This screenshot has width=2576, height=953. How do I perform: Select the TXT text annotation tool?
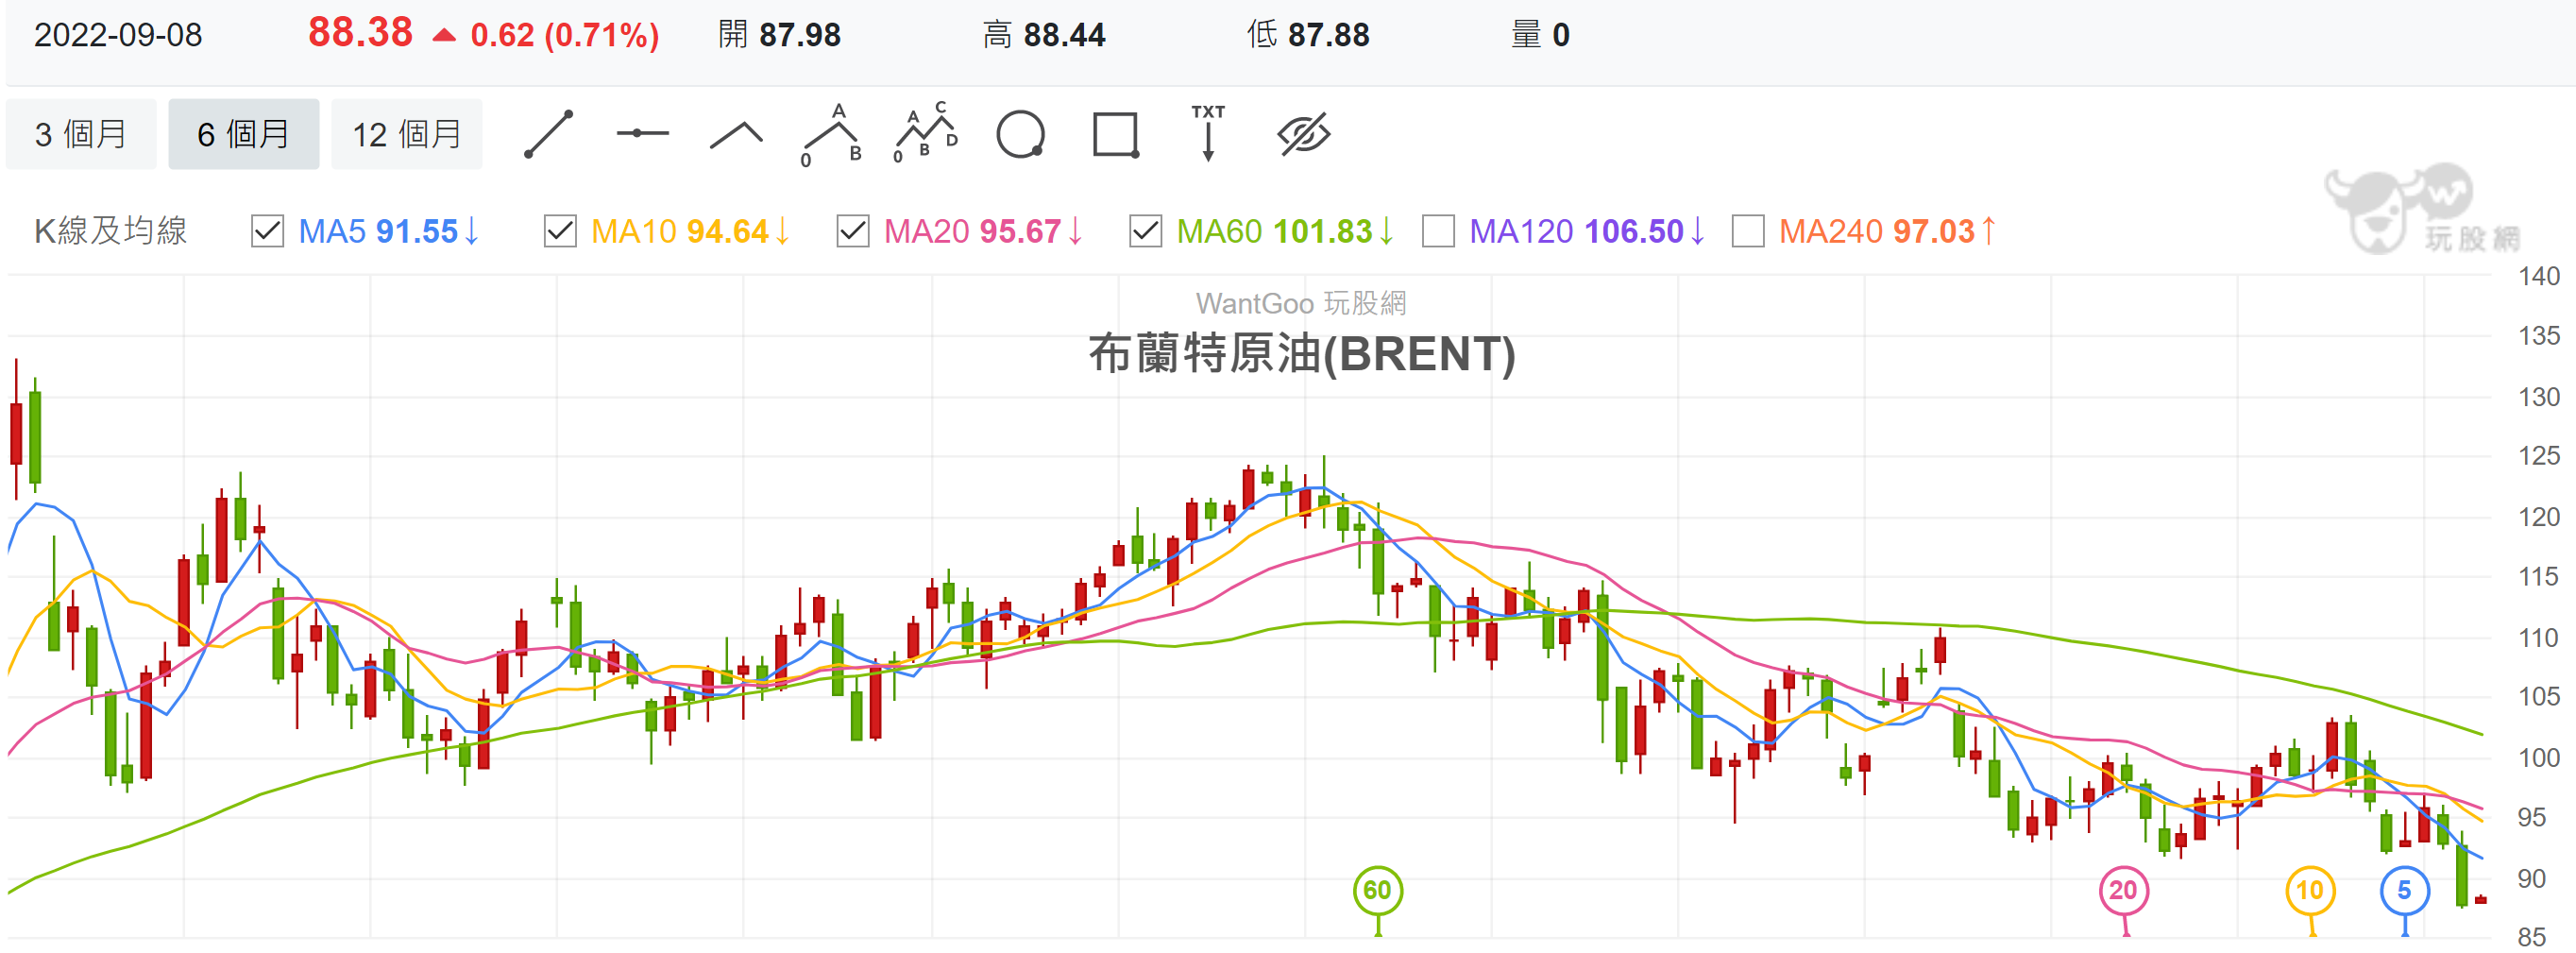point(1208,133)
